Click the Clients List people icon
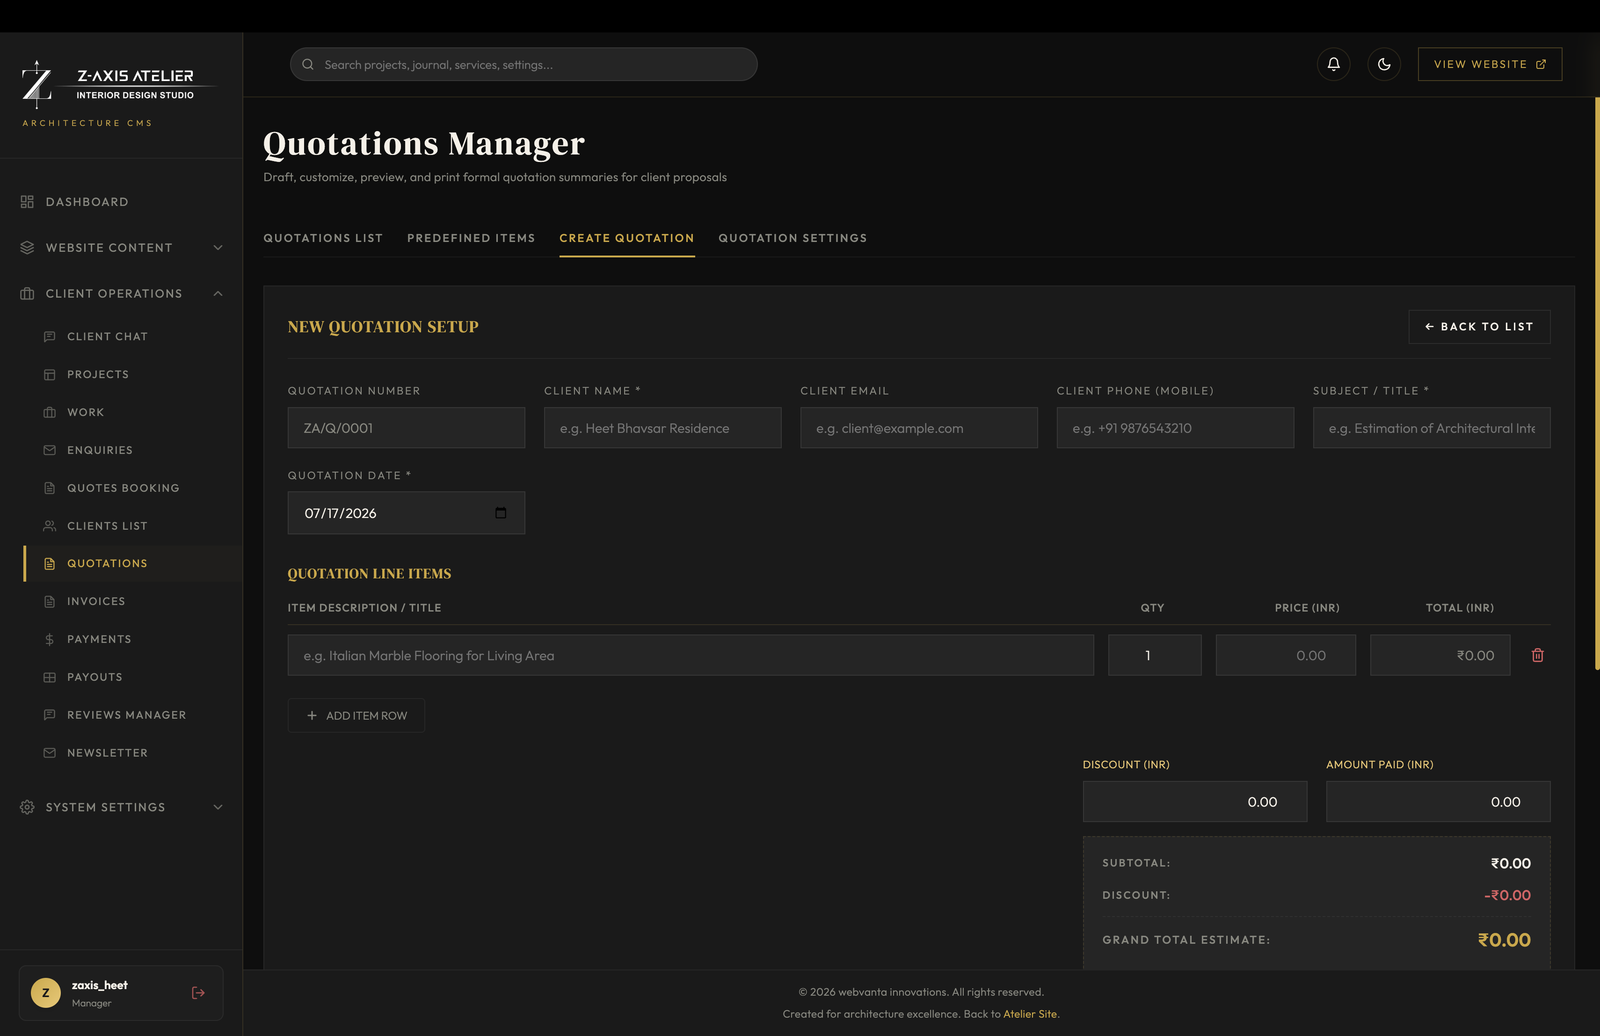 pyautogui.click(x=50, y=526)
